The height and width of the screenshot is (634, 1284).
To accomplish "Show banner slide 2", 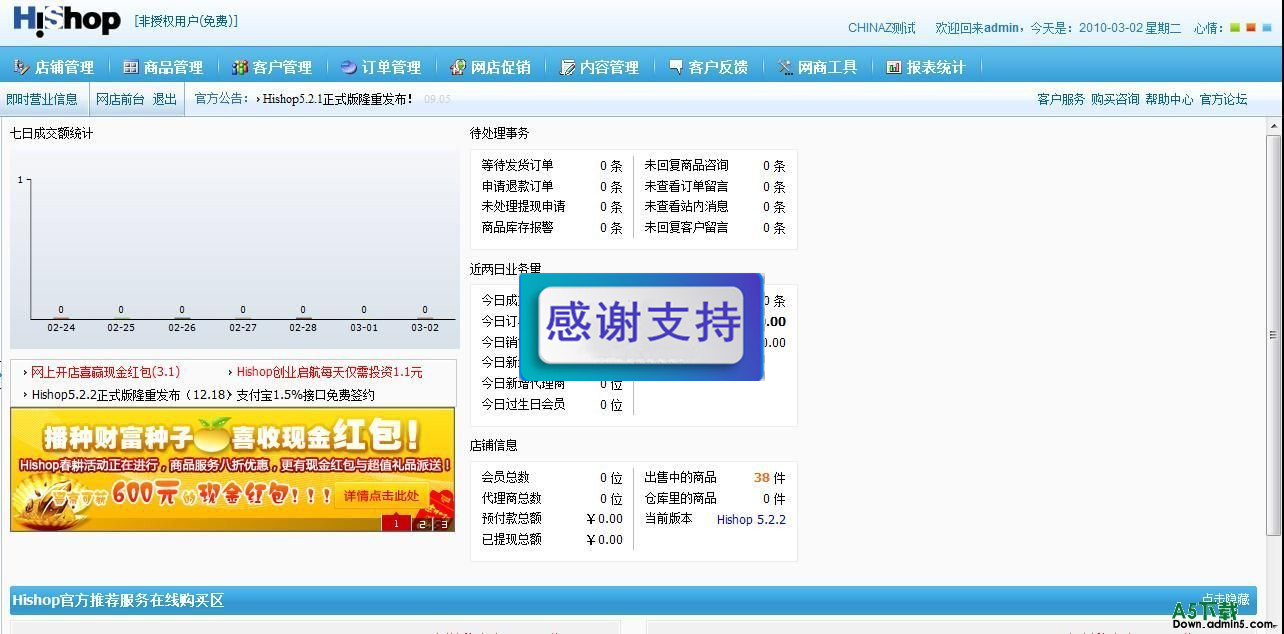I will click(421, 523).
